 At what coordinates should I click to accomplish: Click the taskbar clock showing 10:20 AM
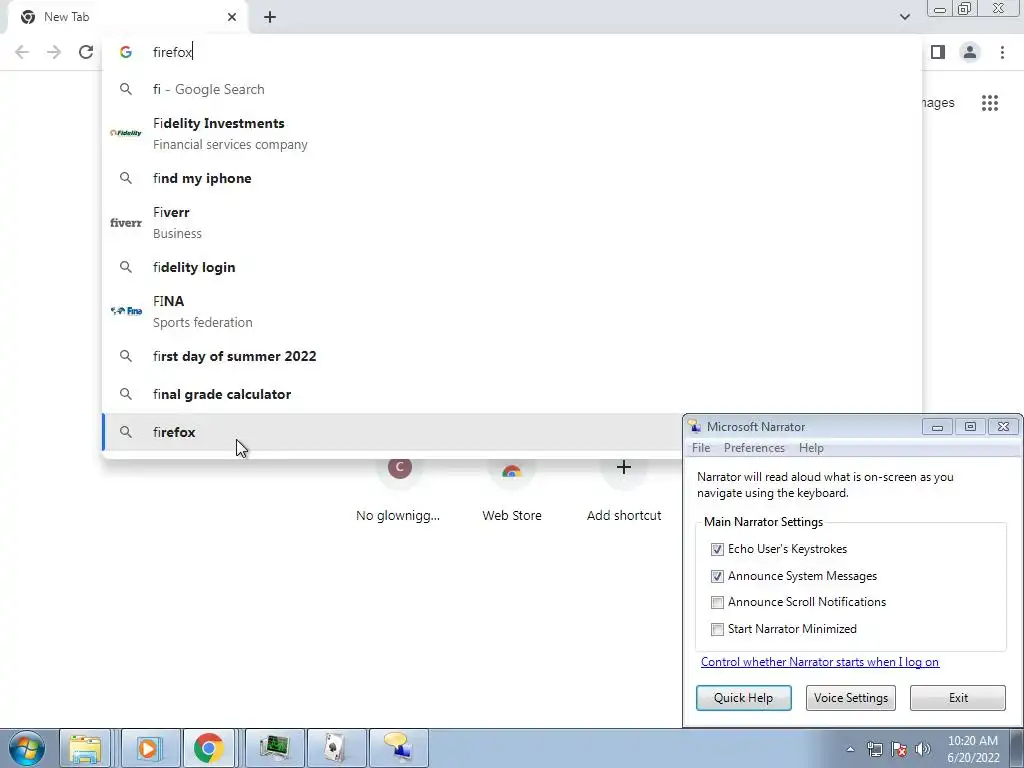click(973, 749)
